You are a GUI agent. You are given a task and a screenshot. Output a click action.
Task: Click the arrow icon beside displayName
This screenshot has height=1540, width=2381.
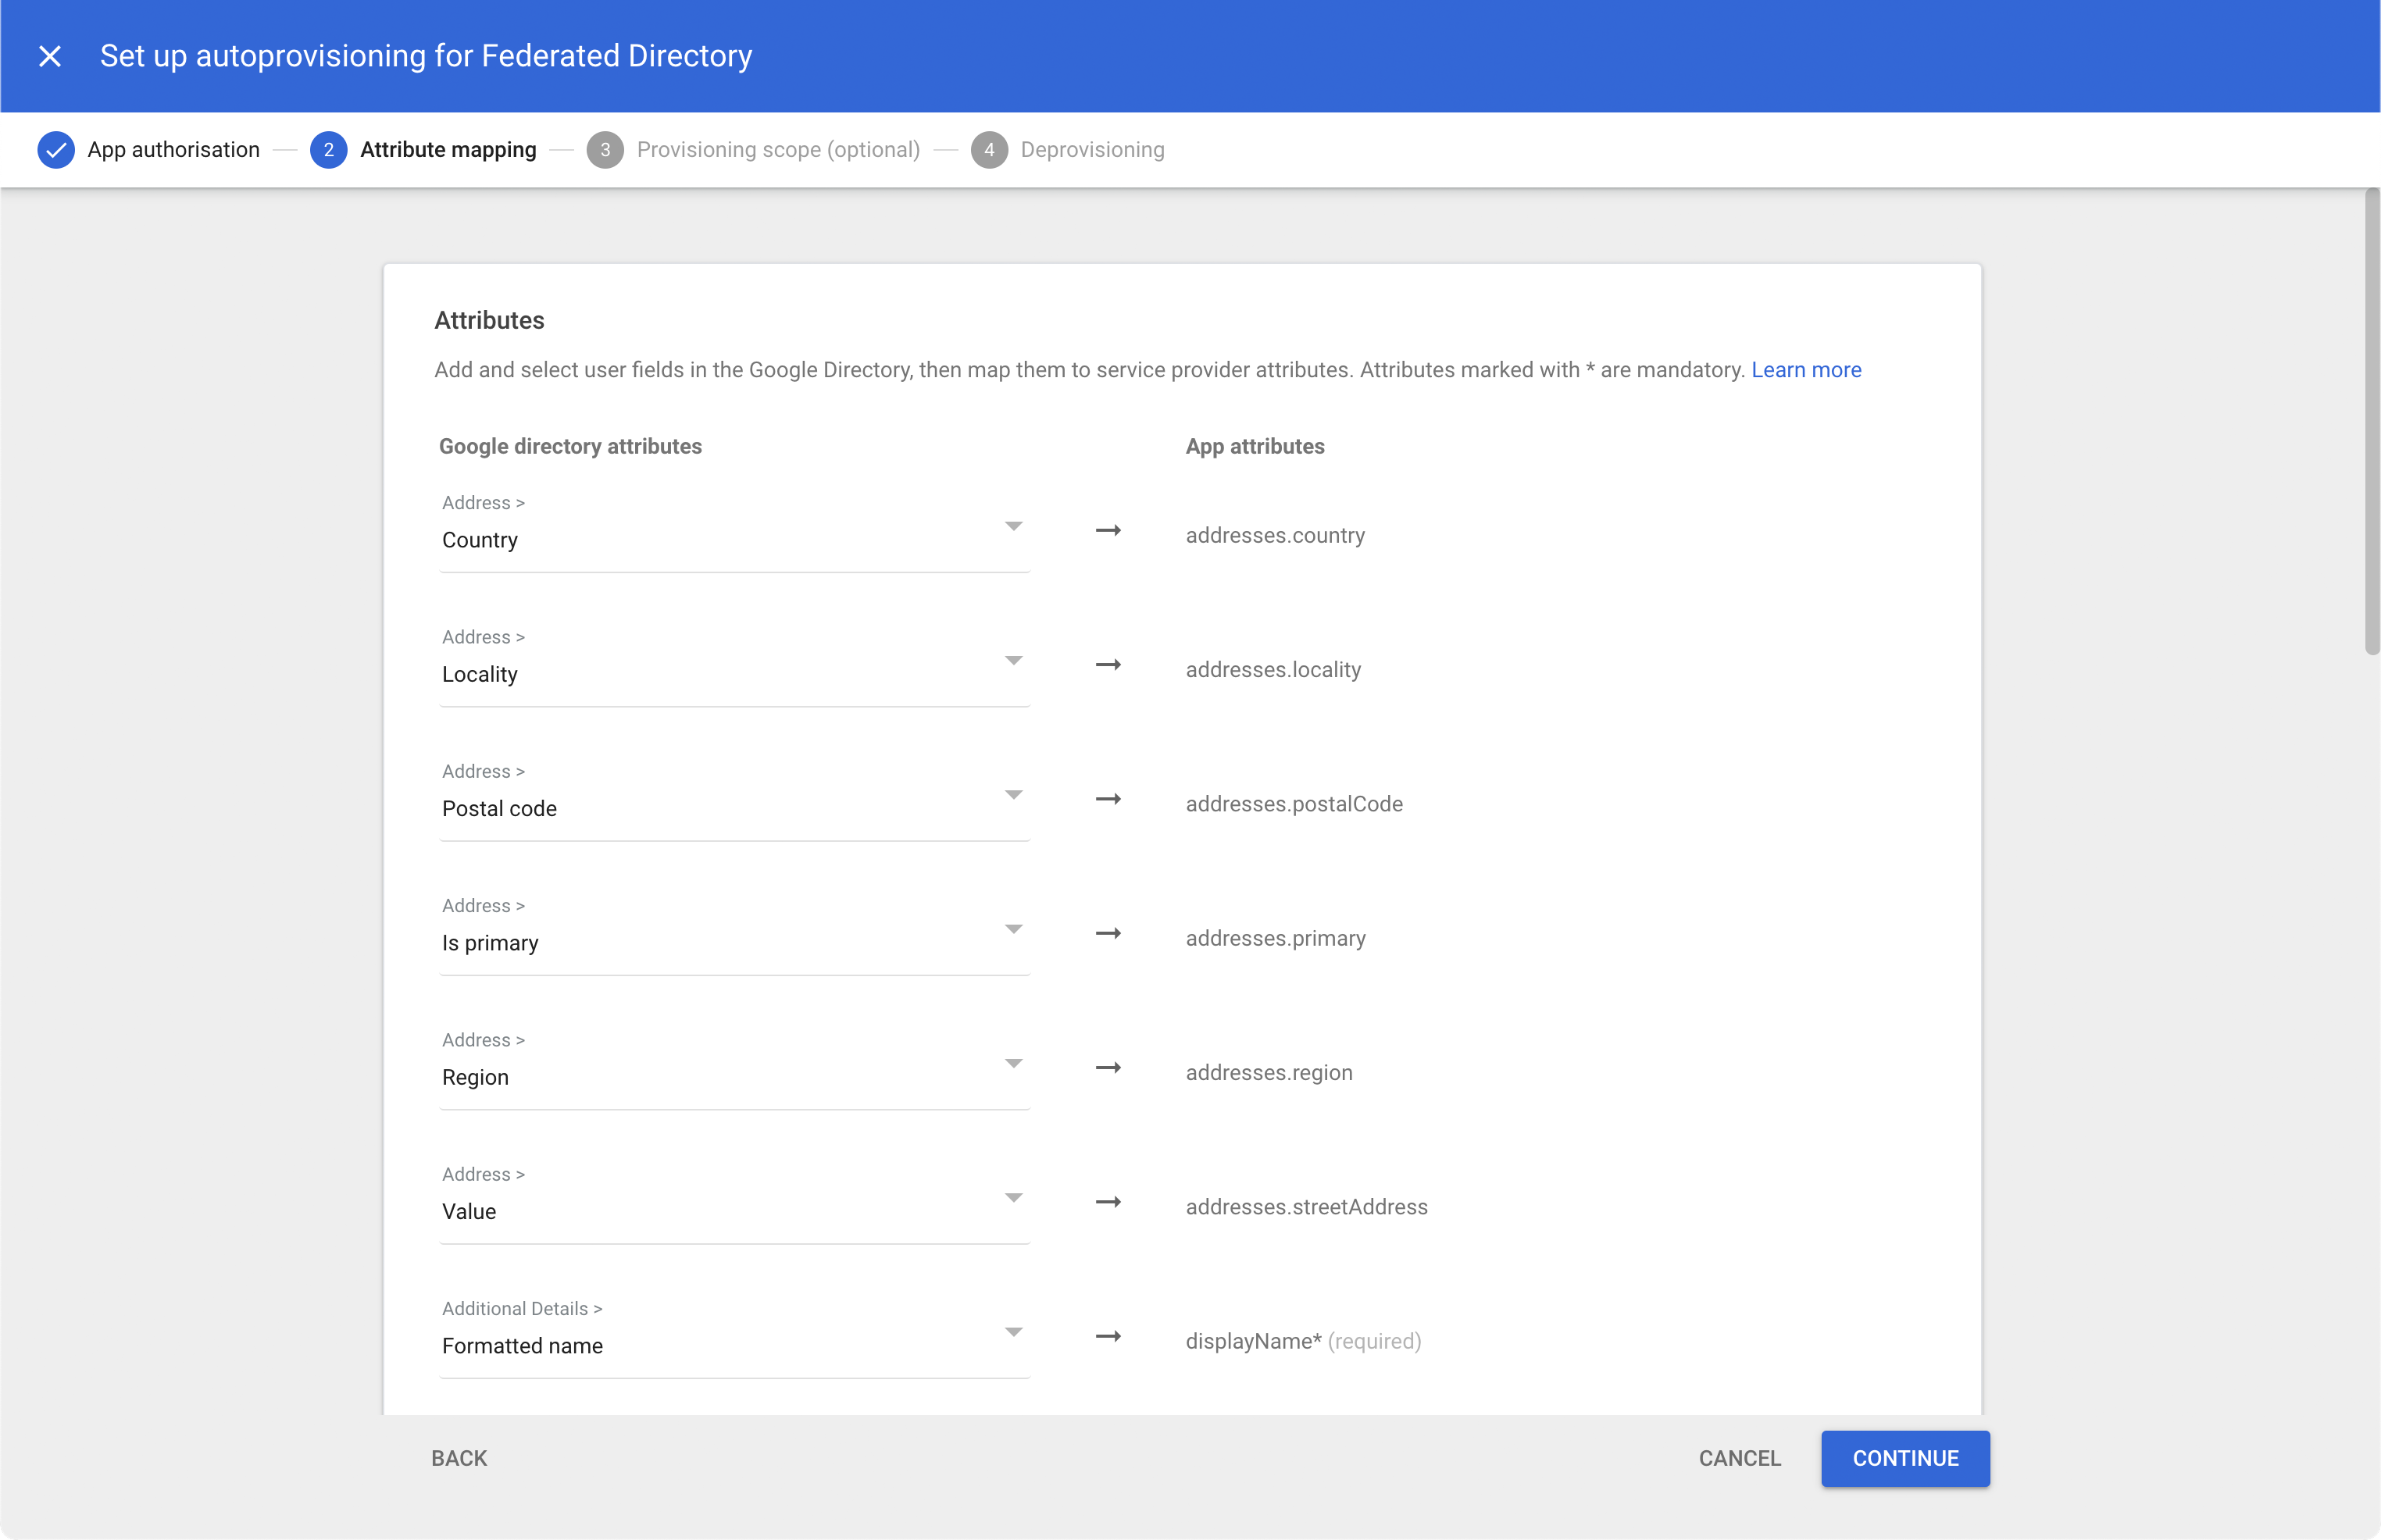coord(1108,1337)
